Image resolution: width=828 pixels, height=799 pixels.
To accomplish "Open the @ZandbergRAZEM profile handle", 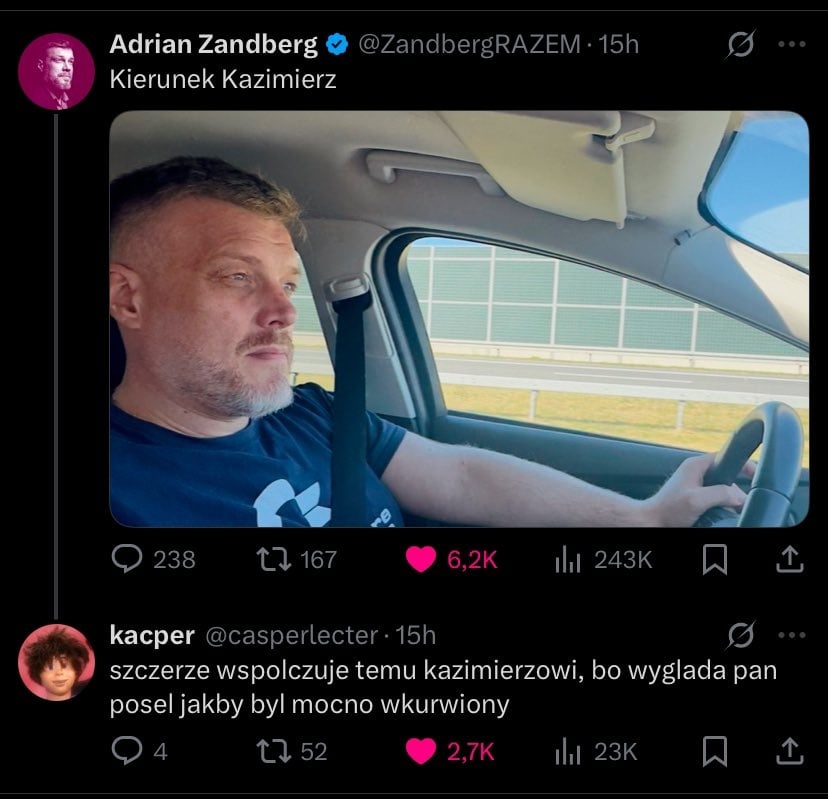I will pos(469,44).
